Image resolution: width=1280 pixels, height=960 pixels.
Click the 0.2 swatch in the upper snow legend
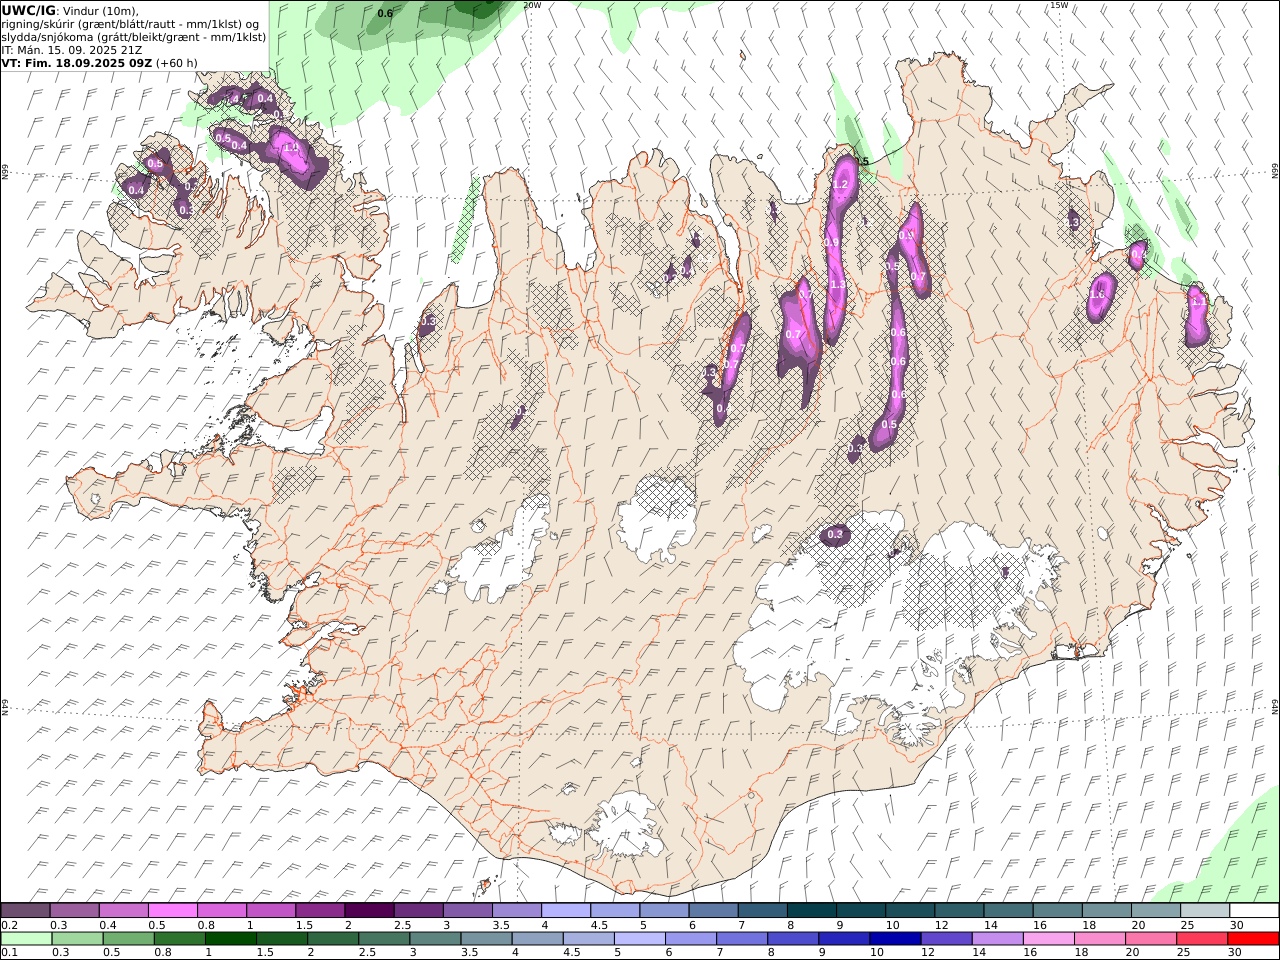[25, 910]
